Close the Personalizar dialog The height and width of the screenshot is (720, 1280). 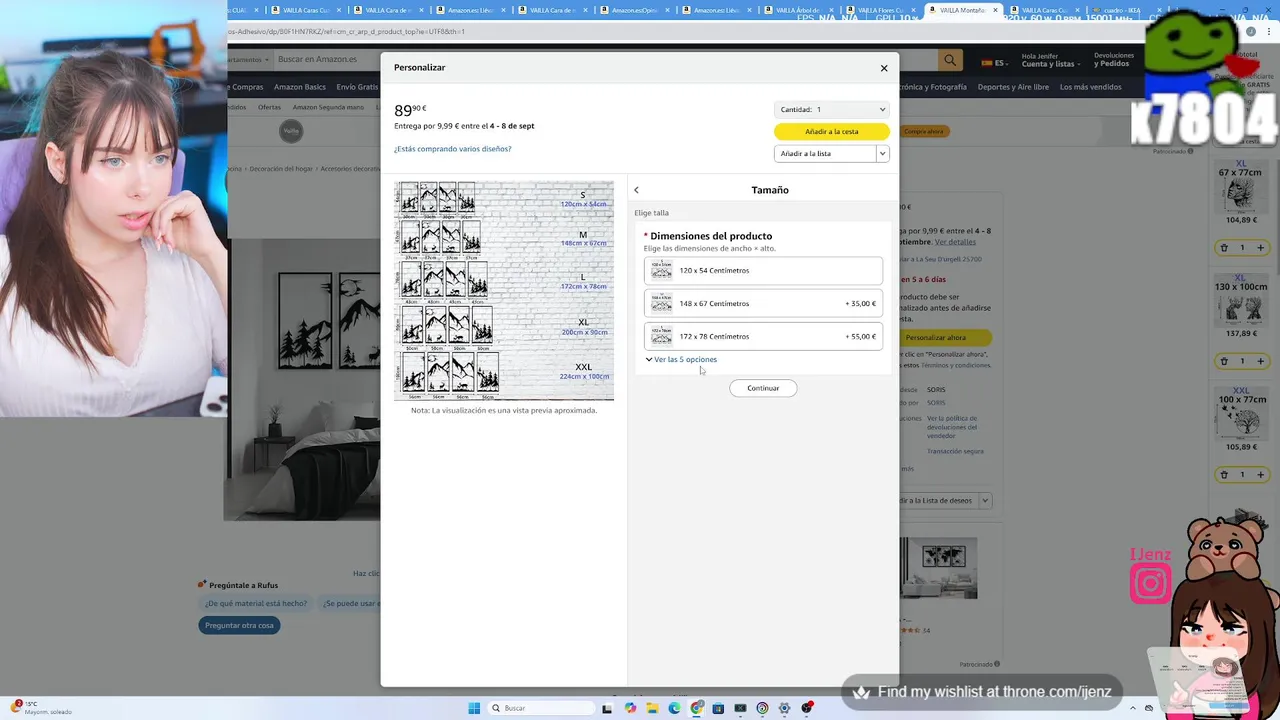[884, 68]
